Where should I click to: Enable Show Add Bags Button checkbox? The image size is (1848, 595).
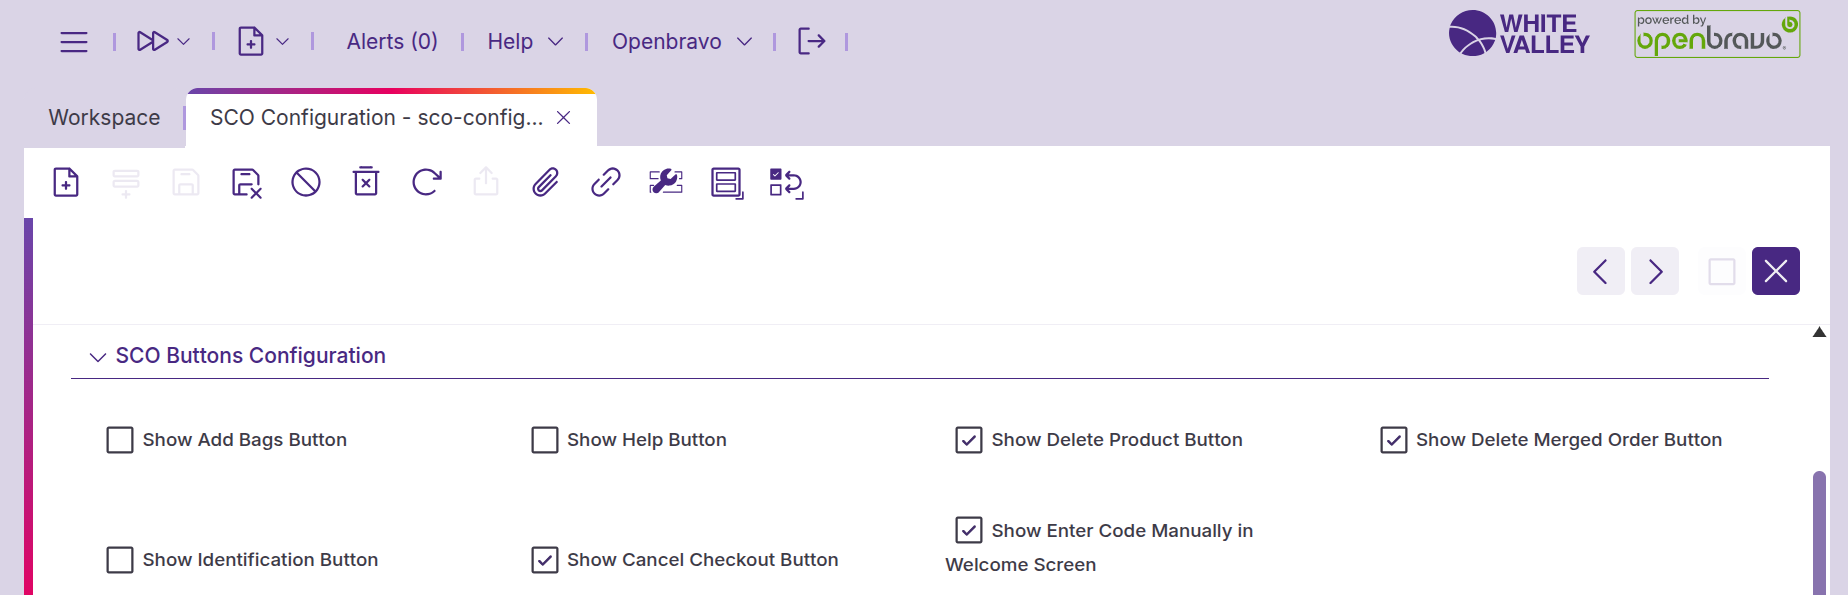click(120, 440)
